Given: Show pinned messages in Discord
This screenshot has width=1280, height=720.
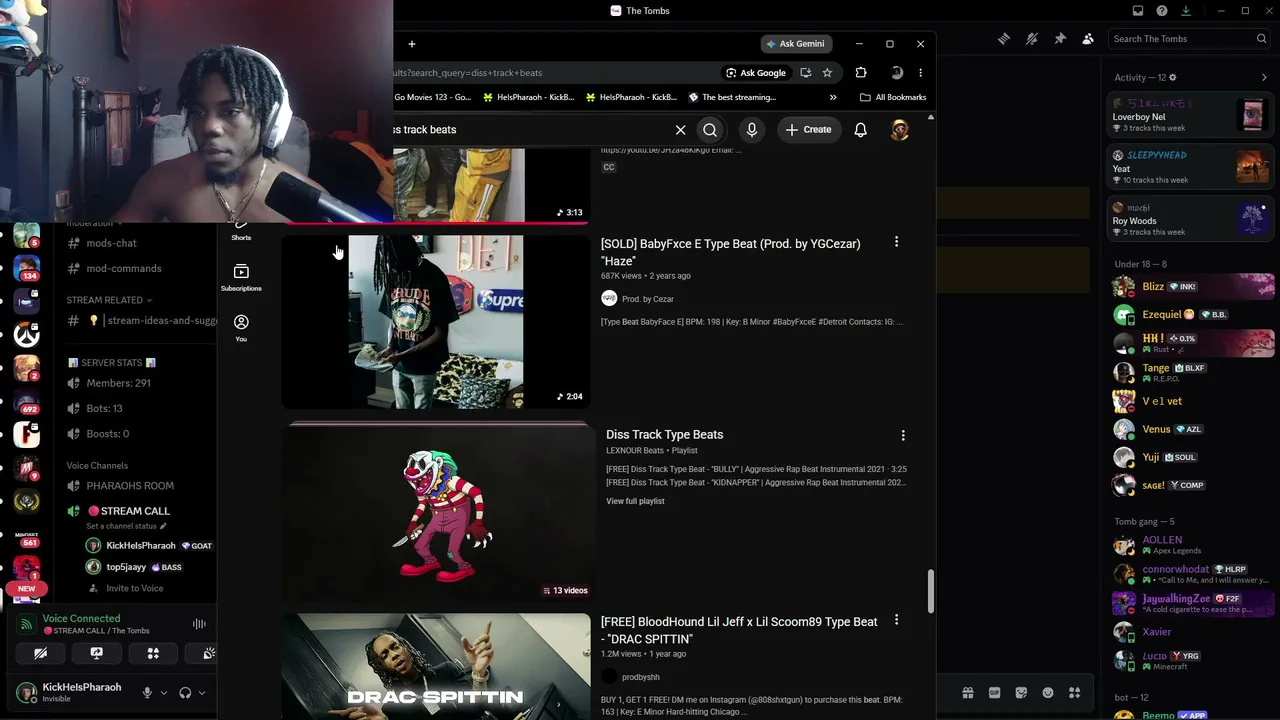Looking at the screenshot, I should [1060, 39].
